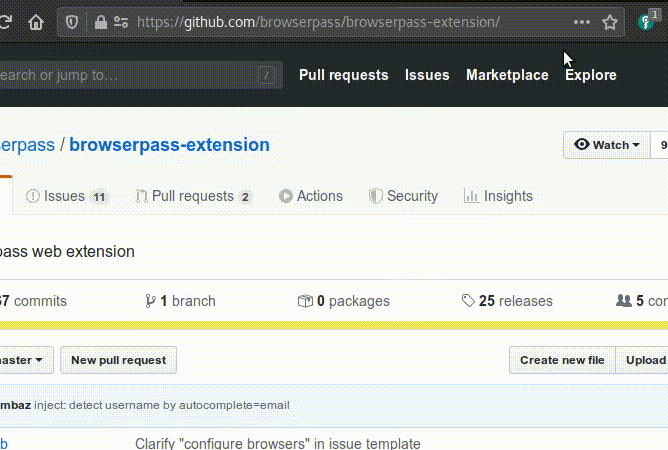Open the browserpass owner link
The height and width of the screenshot is (450, 668).
[x=27, y=145]
